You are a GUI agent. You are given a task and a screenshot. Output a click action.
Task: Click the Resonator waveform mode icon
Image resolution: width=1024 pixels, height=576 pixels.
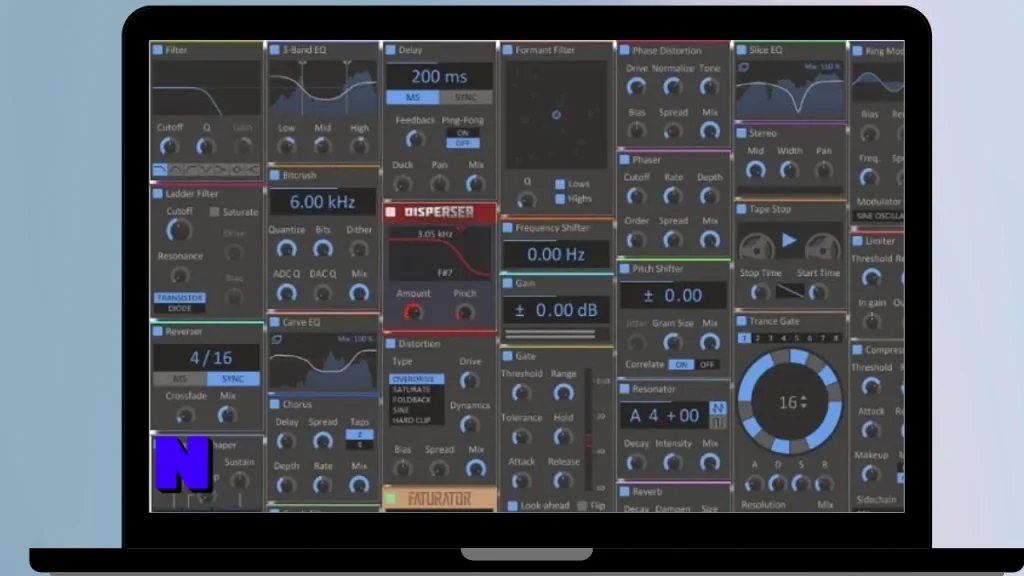tap(718, 408)
